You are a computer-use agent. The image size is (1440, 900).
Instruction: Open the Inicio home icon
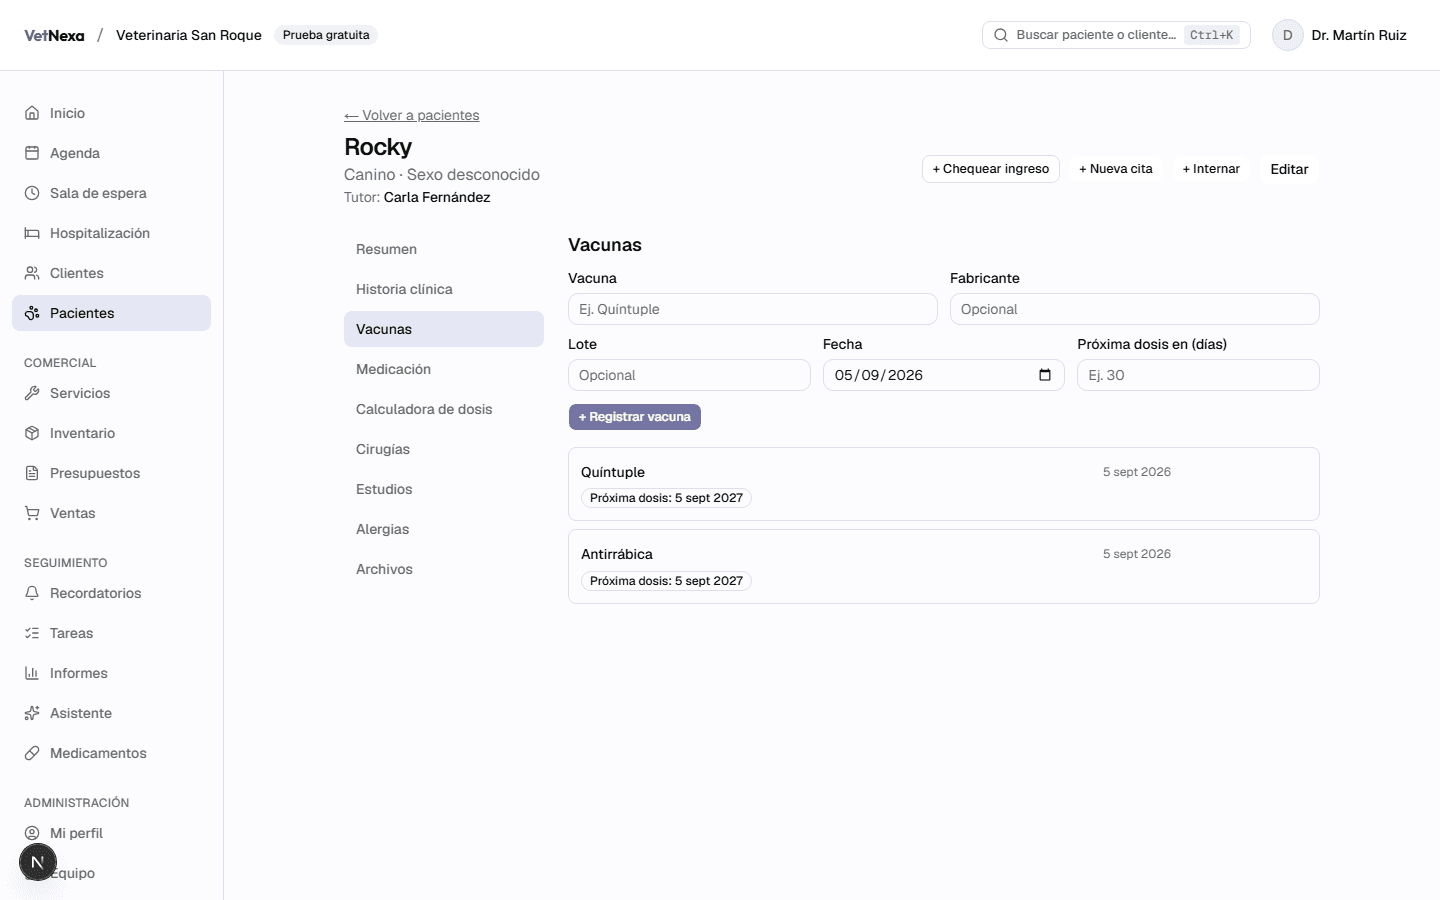click(x=32, y=113)
